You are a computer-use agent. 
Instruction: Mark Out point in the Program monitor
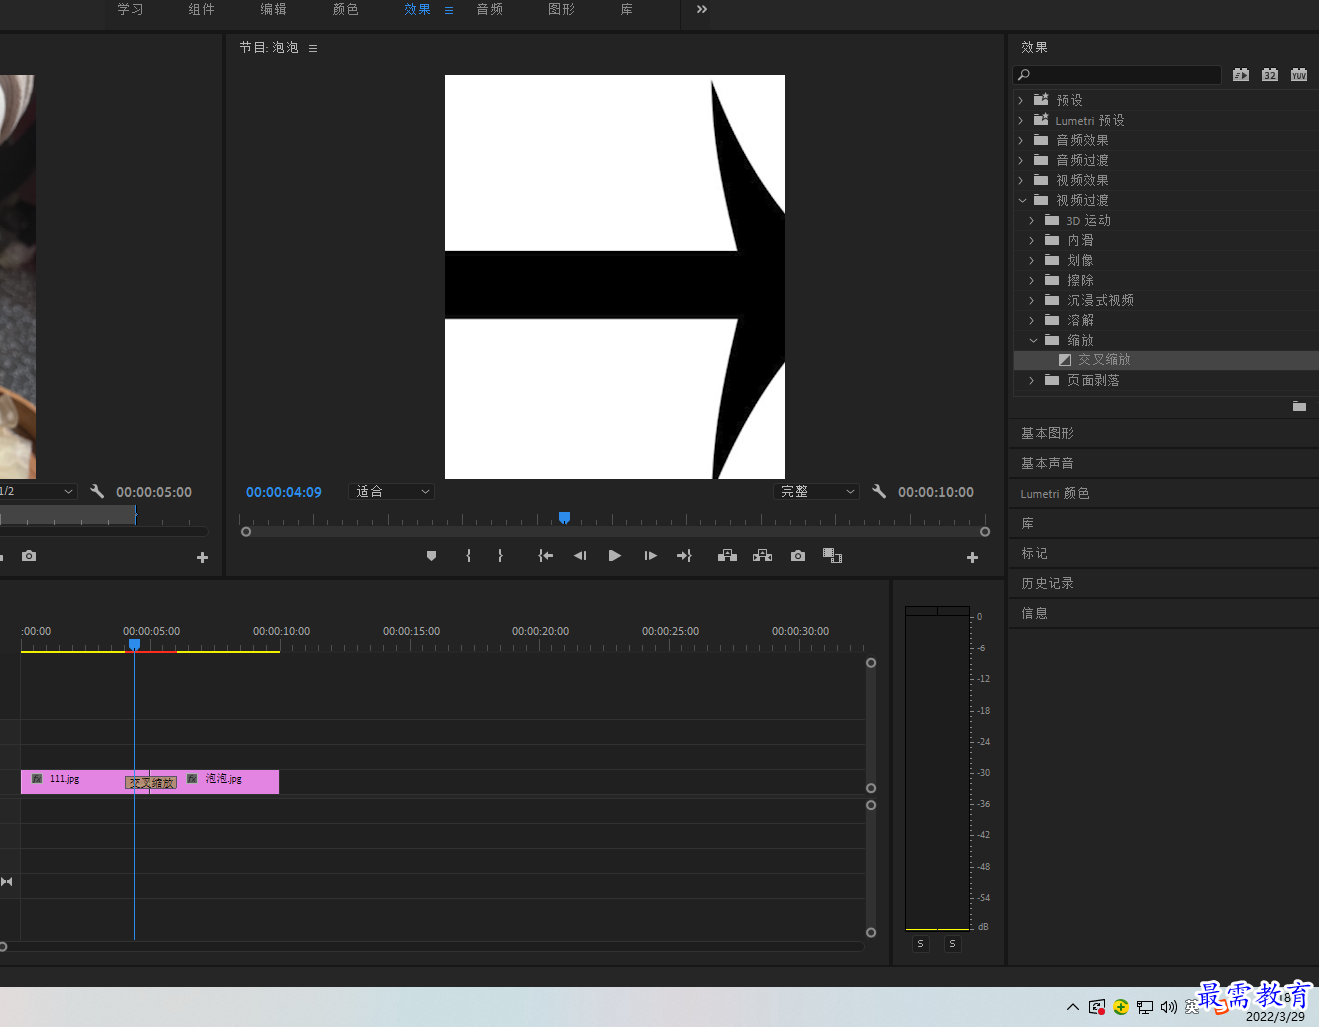pos(500,556)
